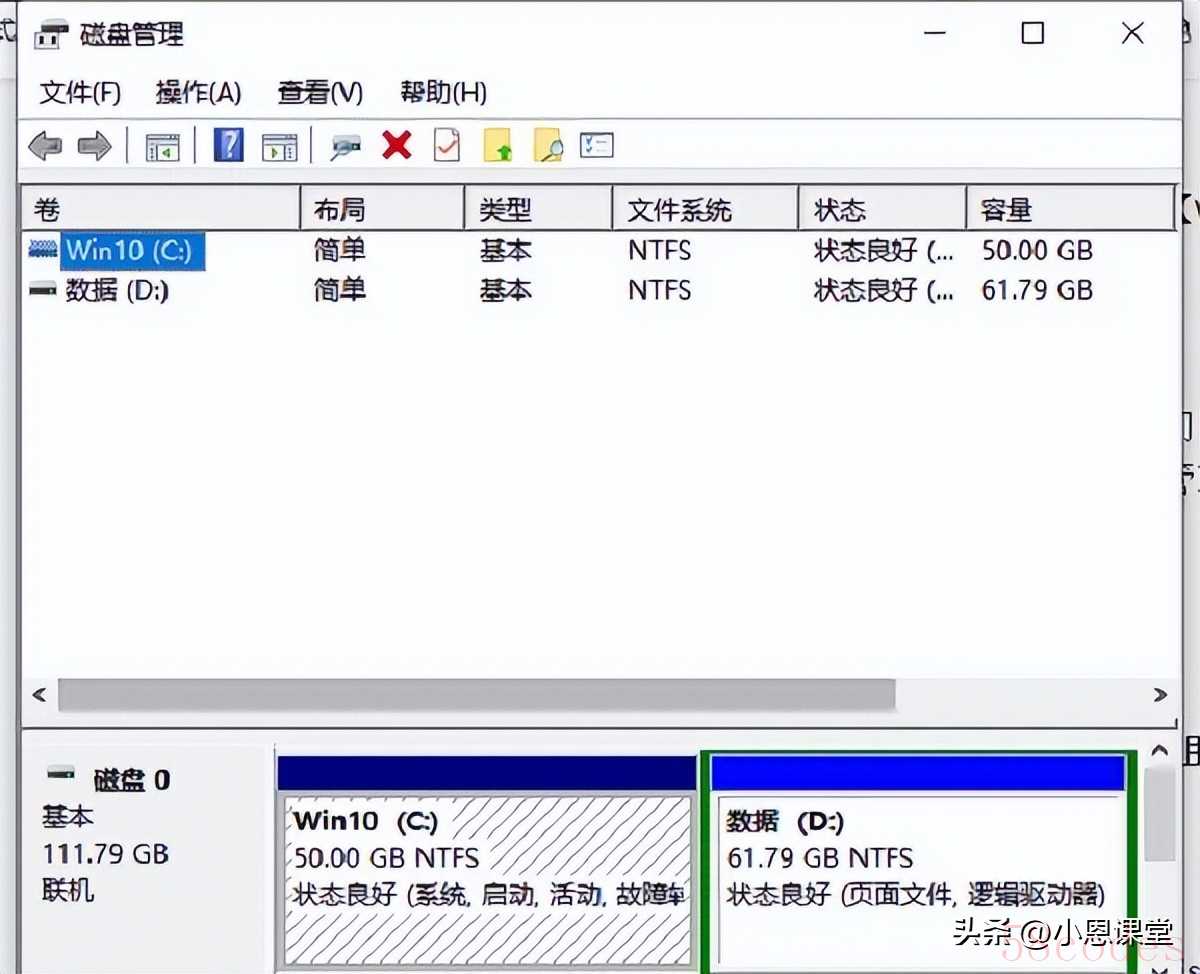Viewport: 1200px width, 974px height.
Task: Click the Back arrow toolbar icon
Action: click(45, 147)
